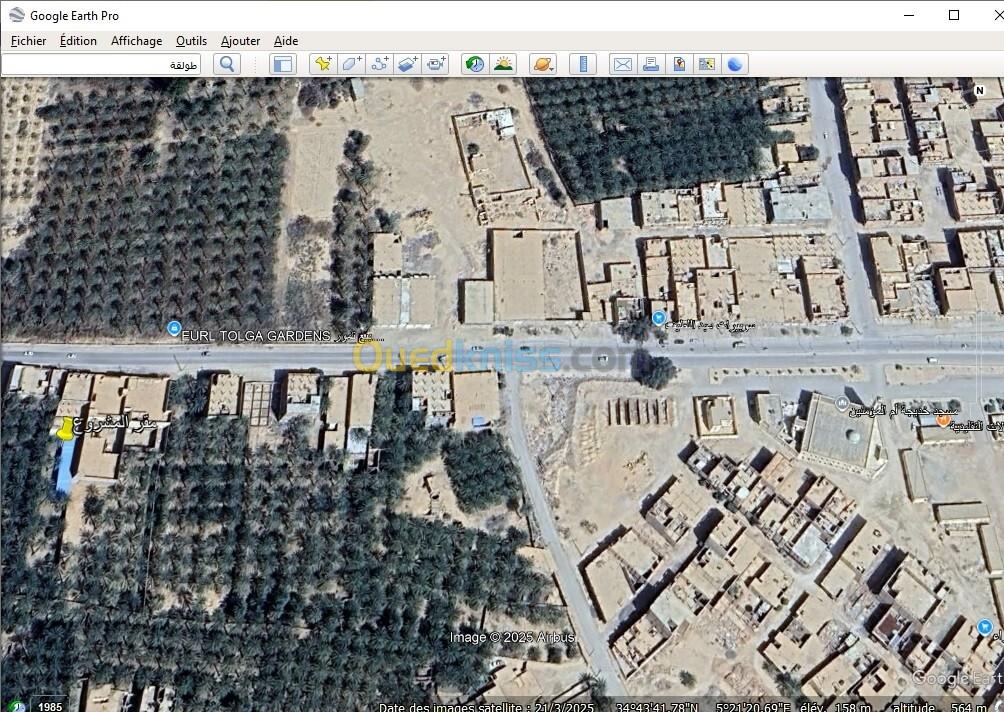Click the 1985 historical imagery year button
This screenshot has width=1004, height=712.
[x=49, y=706]
